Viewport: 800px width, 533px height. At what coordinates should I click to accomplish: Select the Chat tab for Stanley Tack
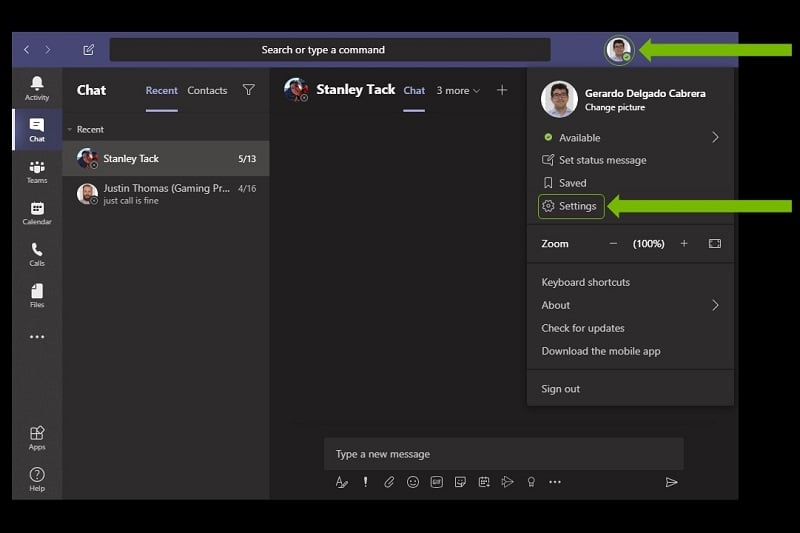coord(414,90)
